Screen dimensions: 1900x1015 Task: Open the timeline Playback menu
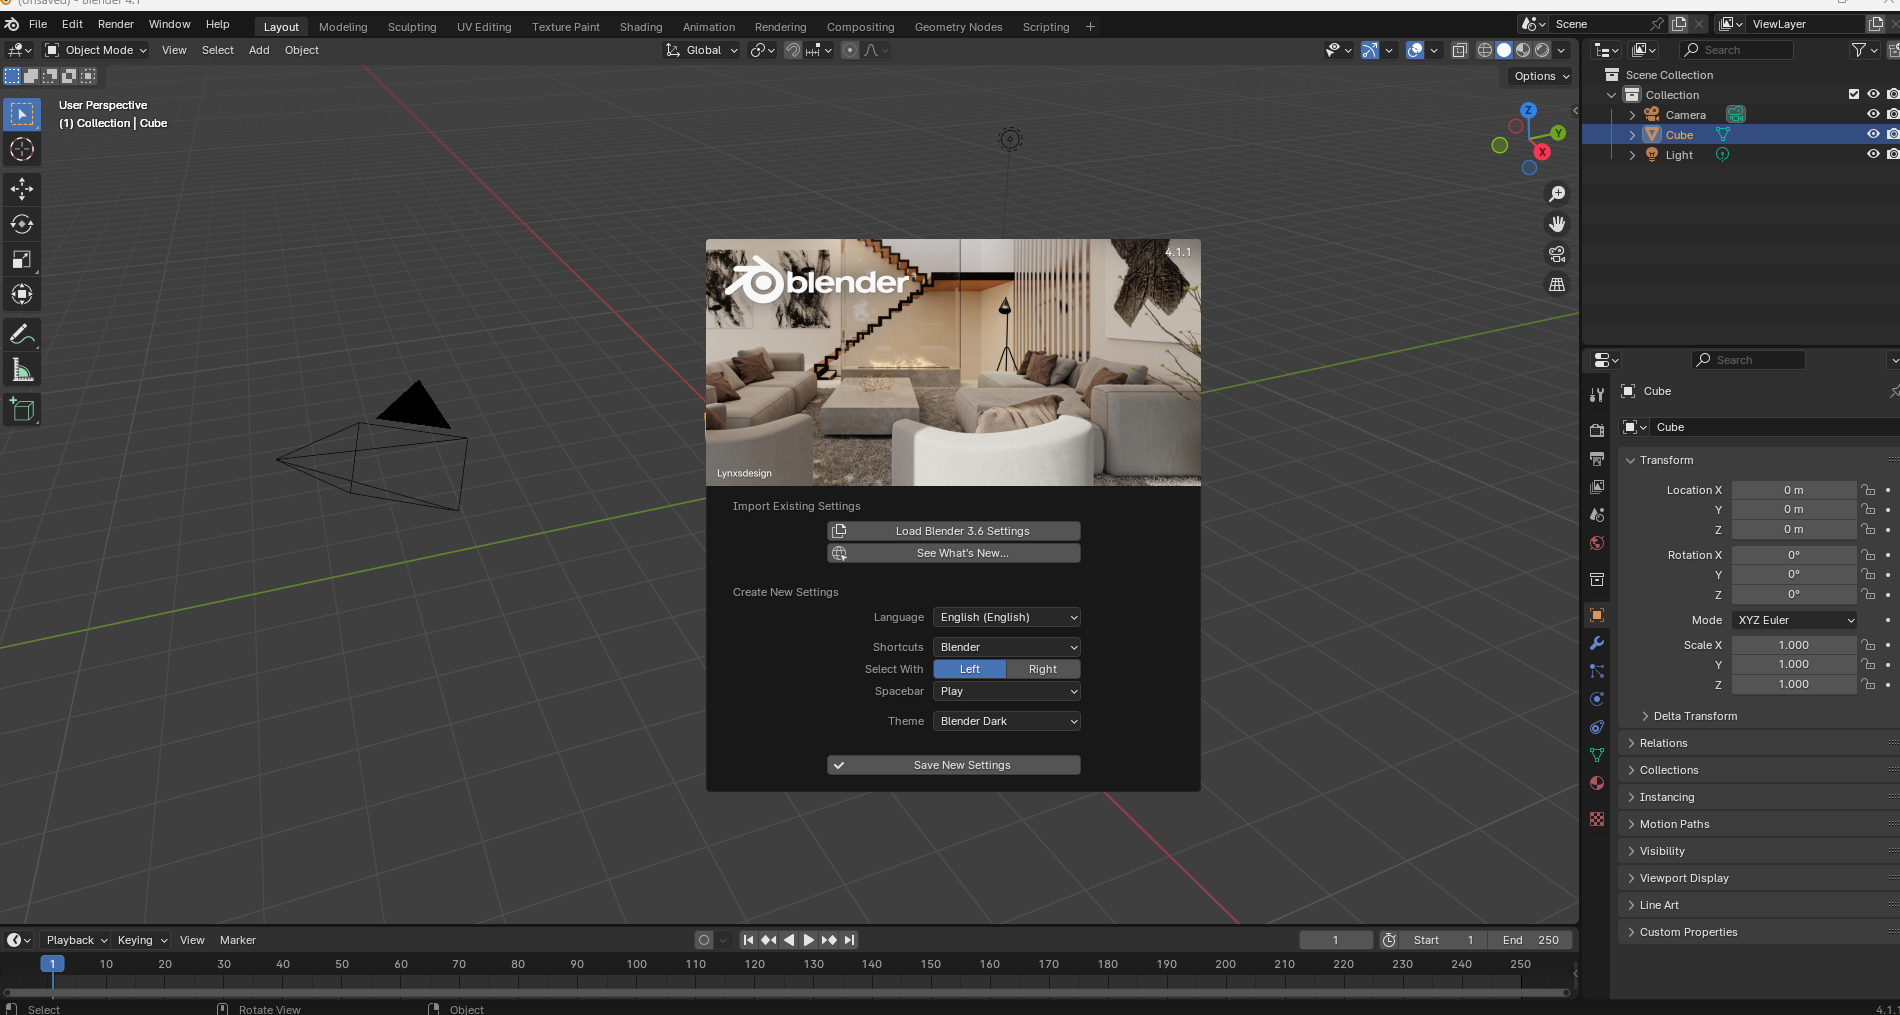coord(76,940)
